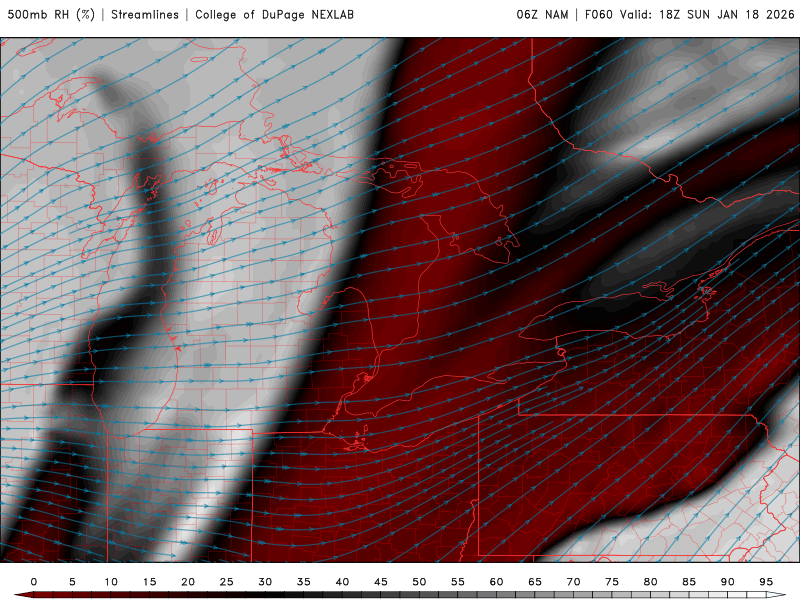Click the white arrow at the colorbar's high end
The image size is (800, 600).
776,595
